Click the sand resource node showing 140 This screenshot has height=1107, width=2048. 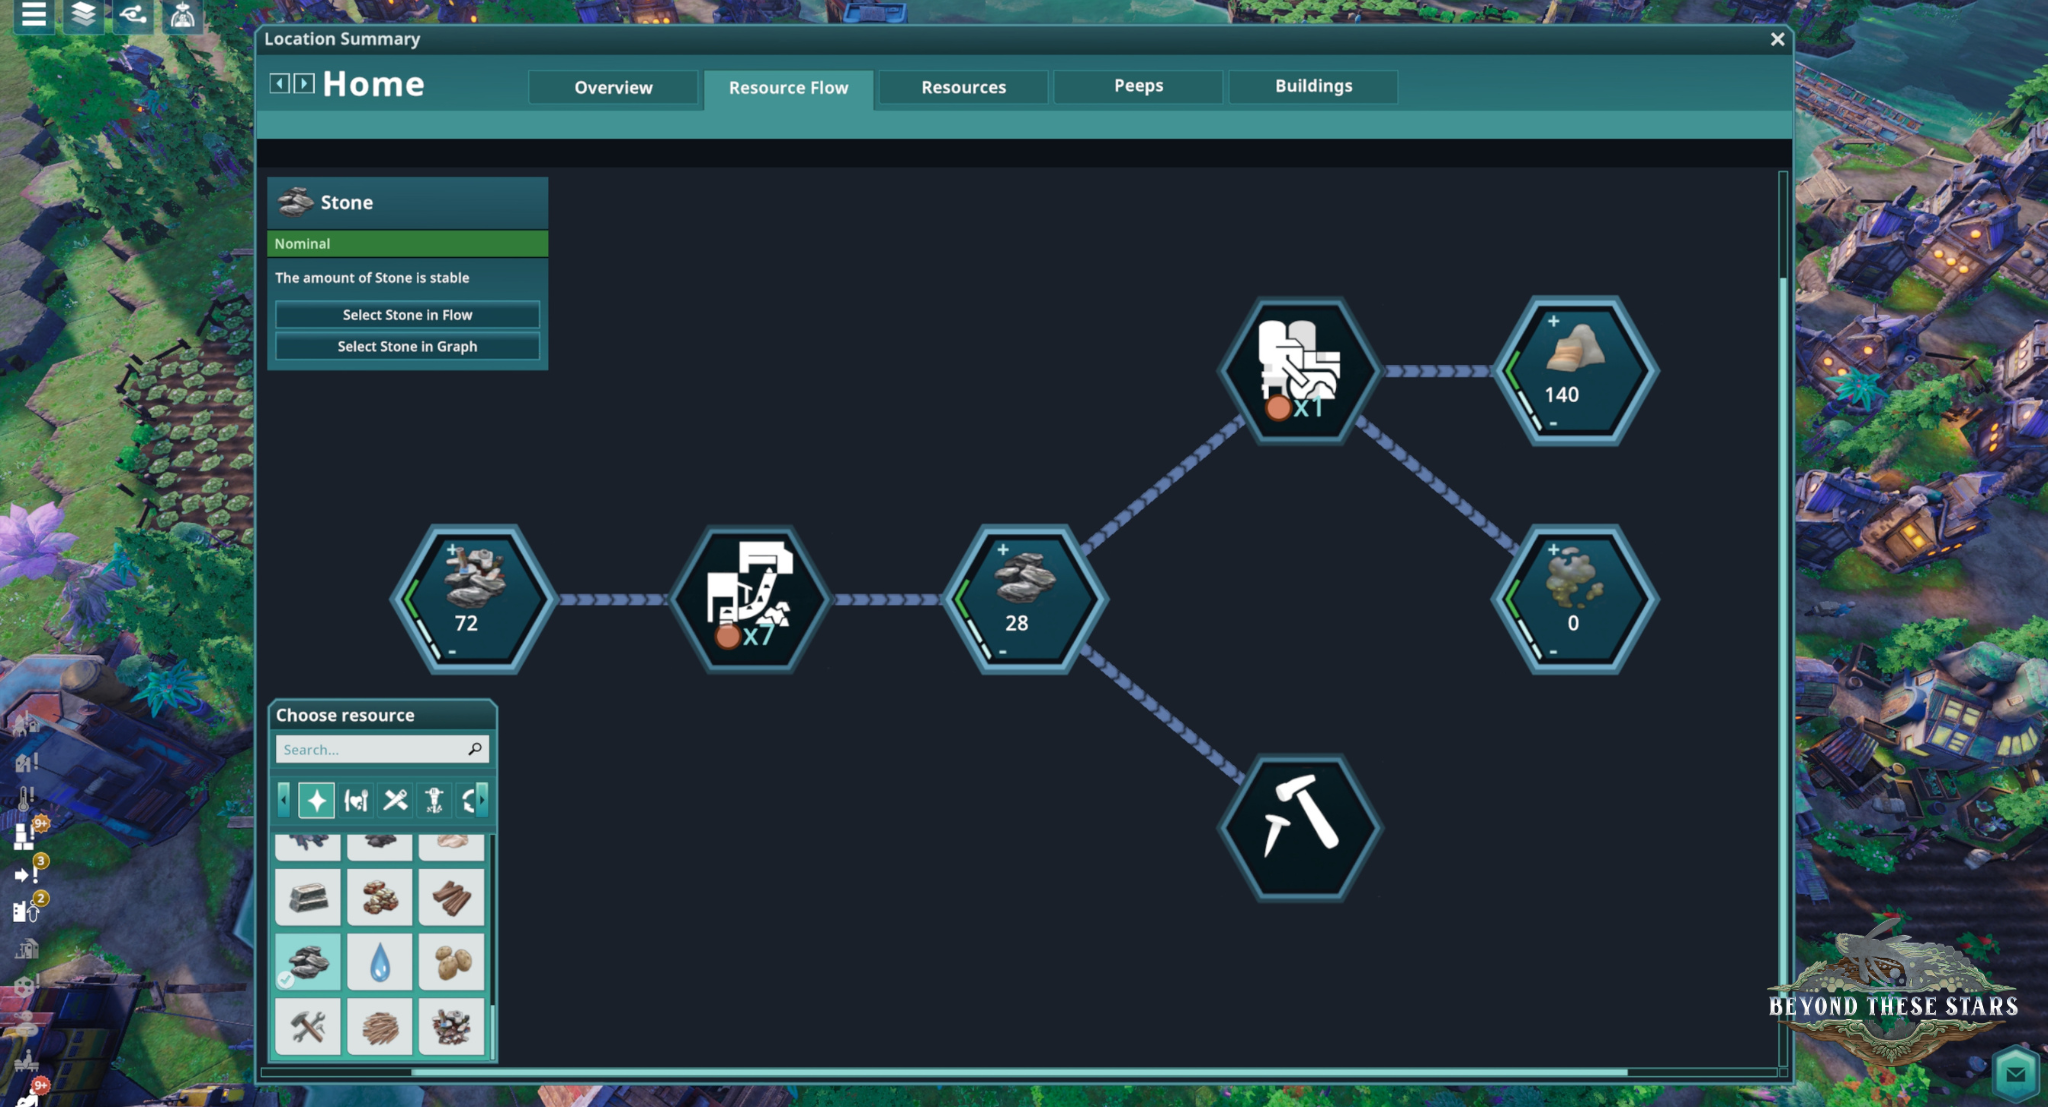pyautogui.click(x=1575, y=371)
